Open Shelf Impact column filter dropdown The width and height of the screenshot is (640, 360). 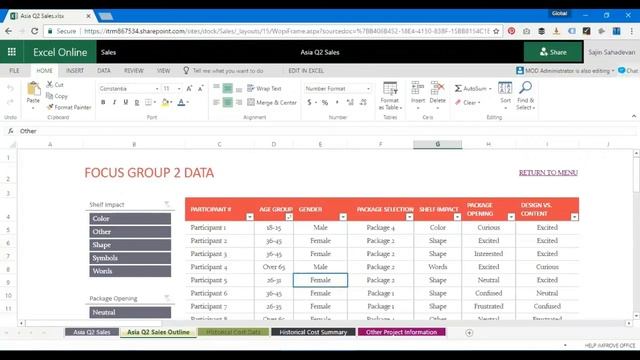click(457, 217)
